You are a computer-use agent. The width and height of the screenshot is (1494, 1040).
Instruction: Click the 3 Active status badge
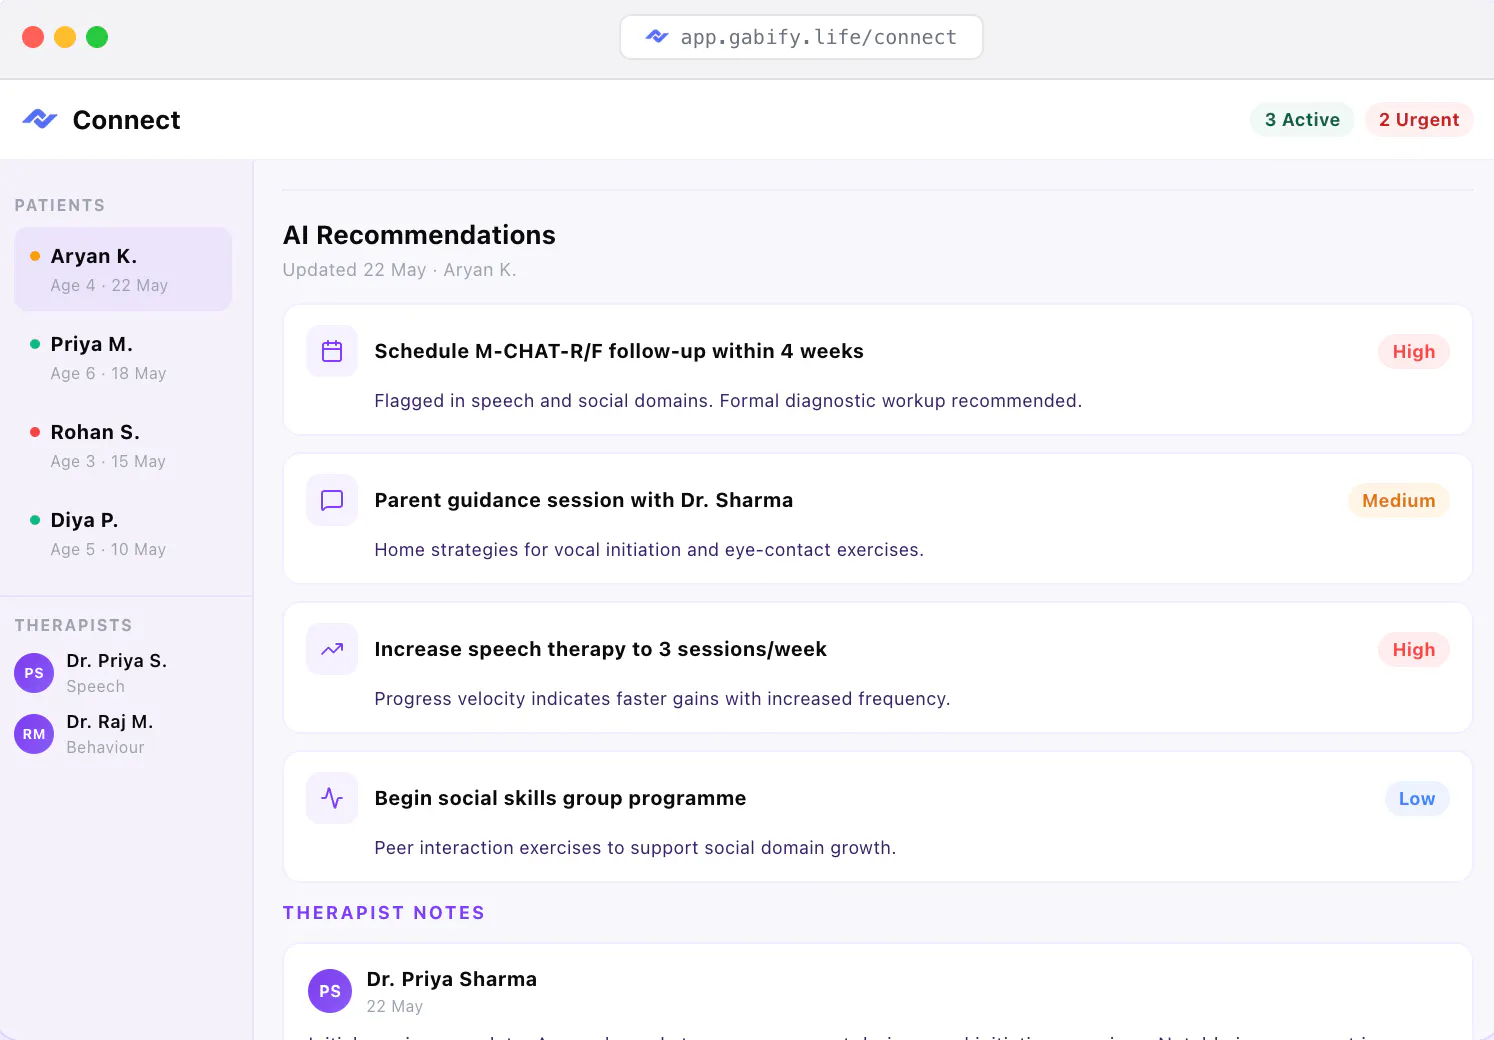[x=1302, y=120]
